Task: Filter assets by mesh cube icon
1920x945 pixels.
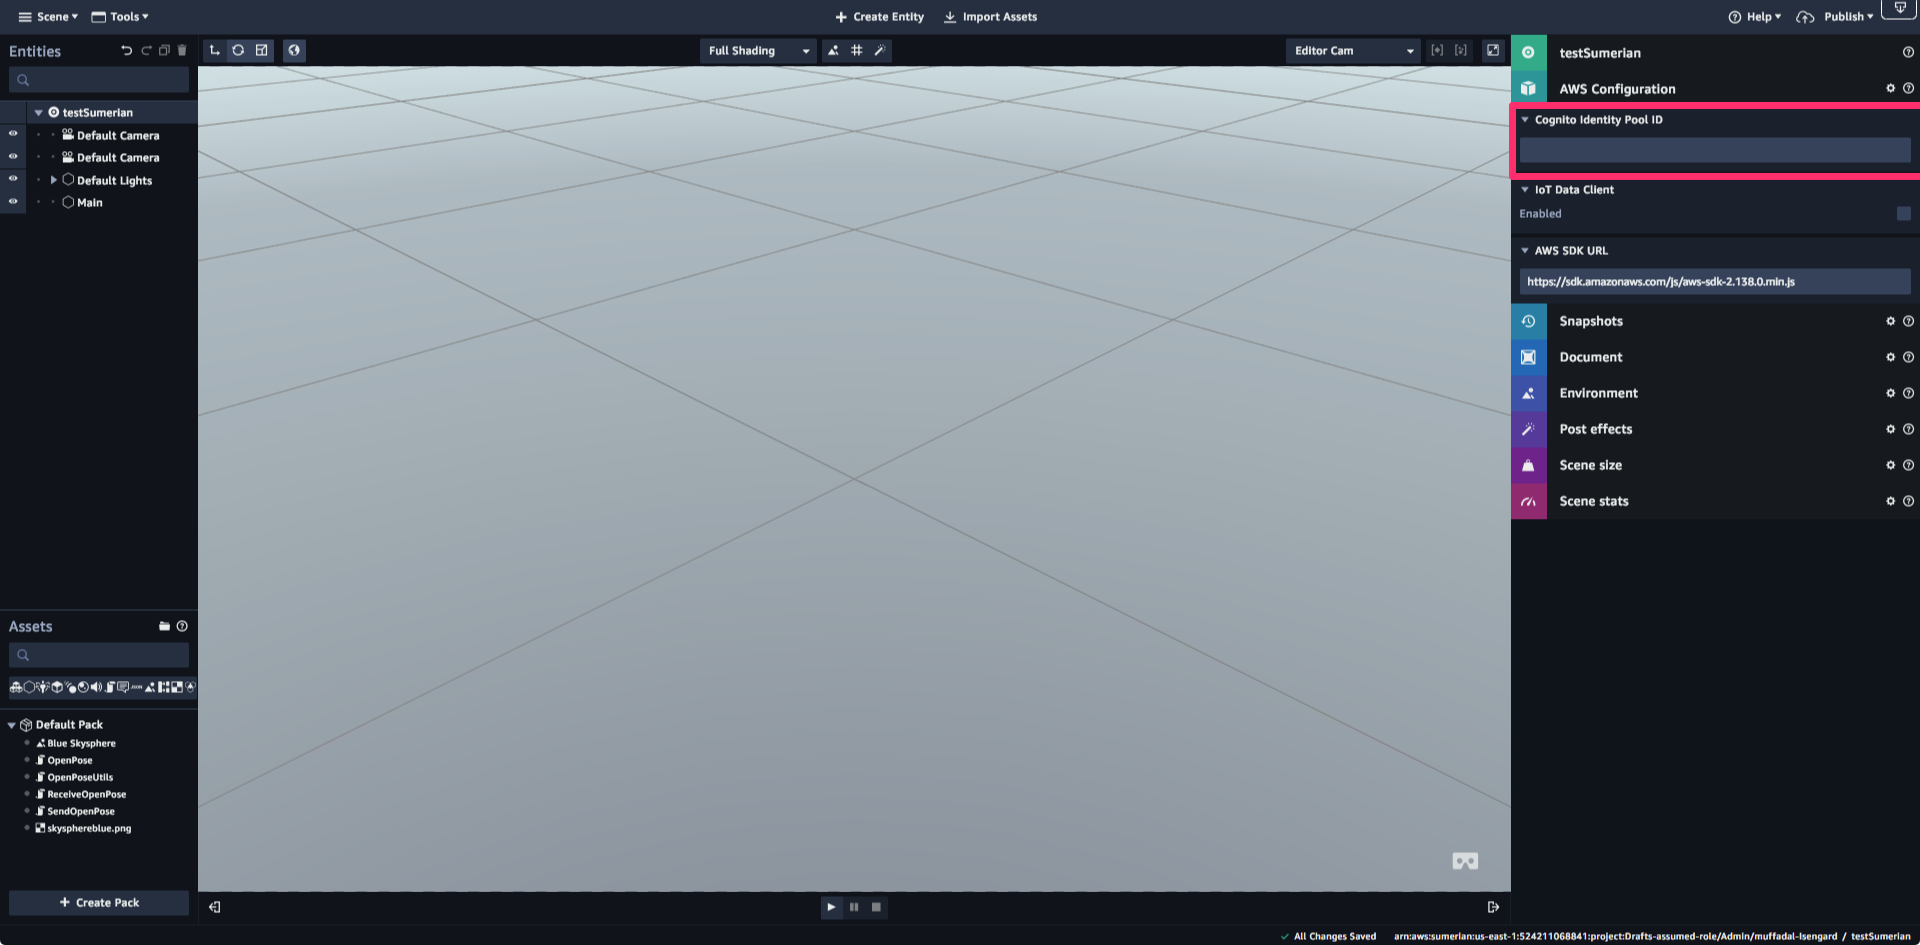Action: click(57, 687)
